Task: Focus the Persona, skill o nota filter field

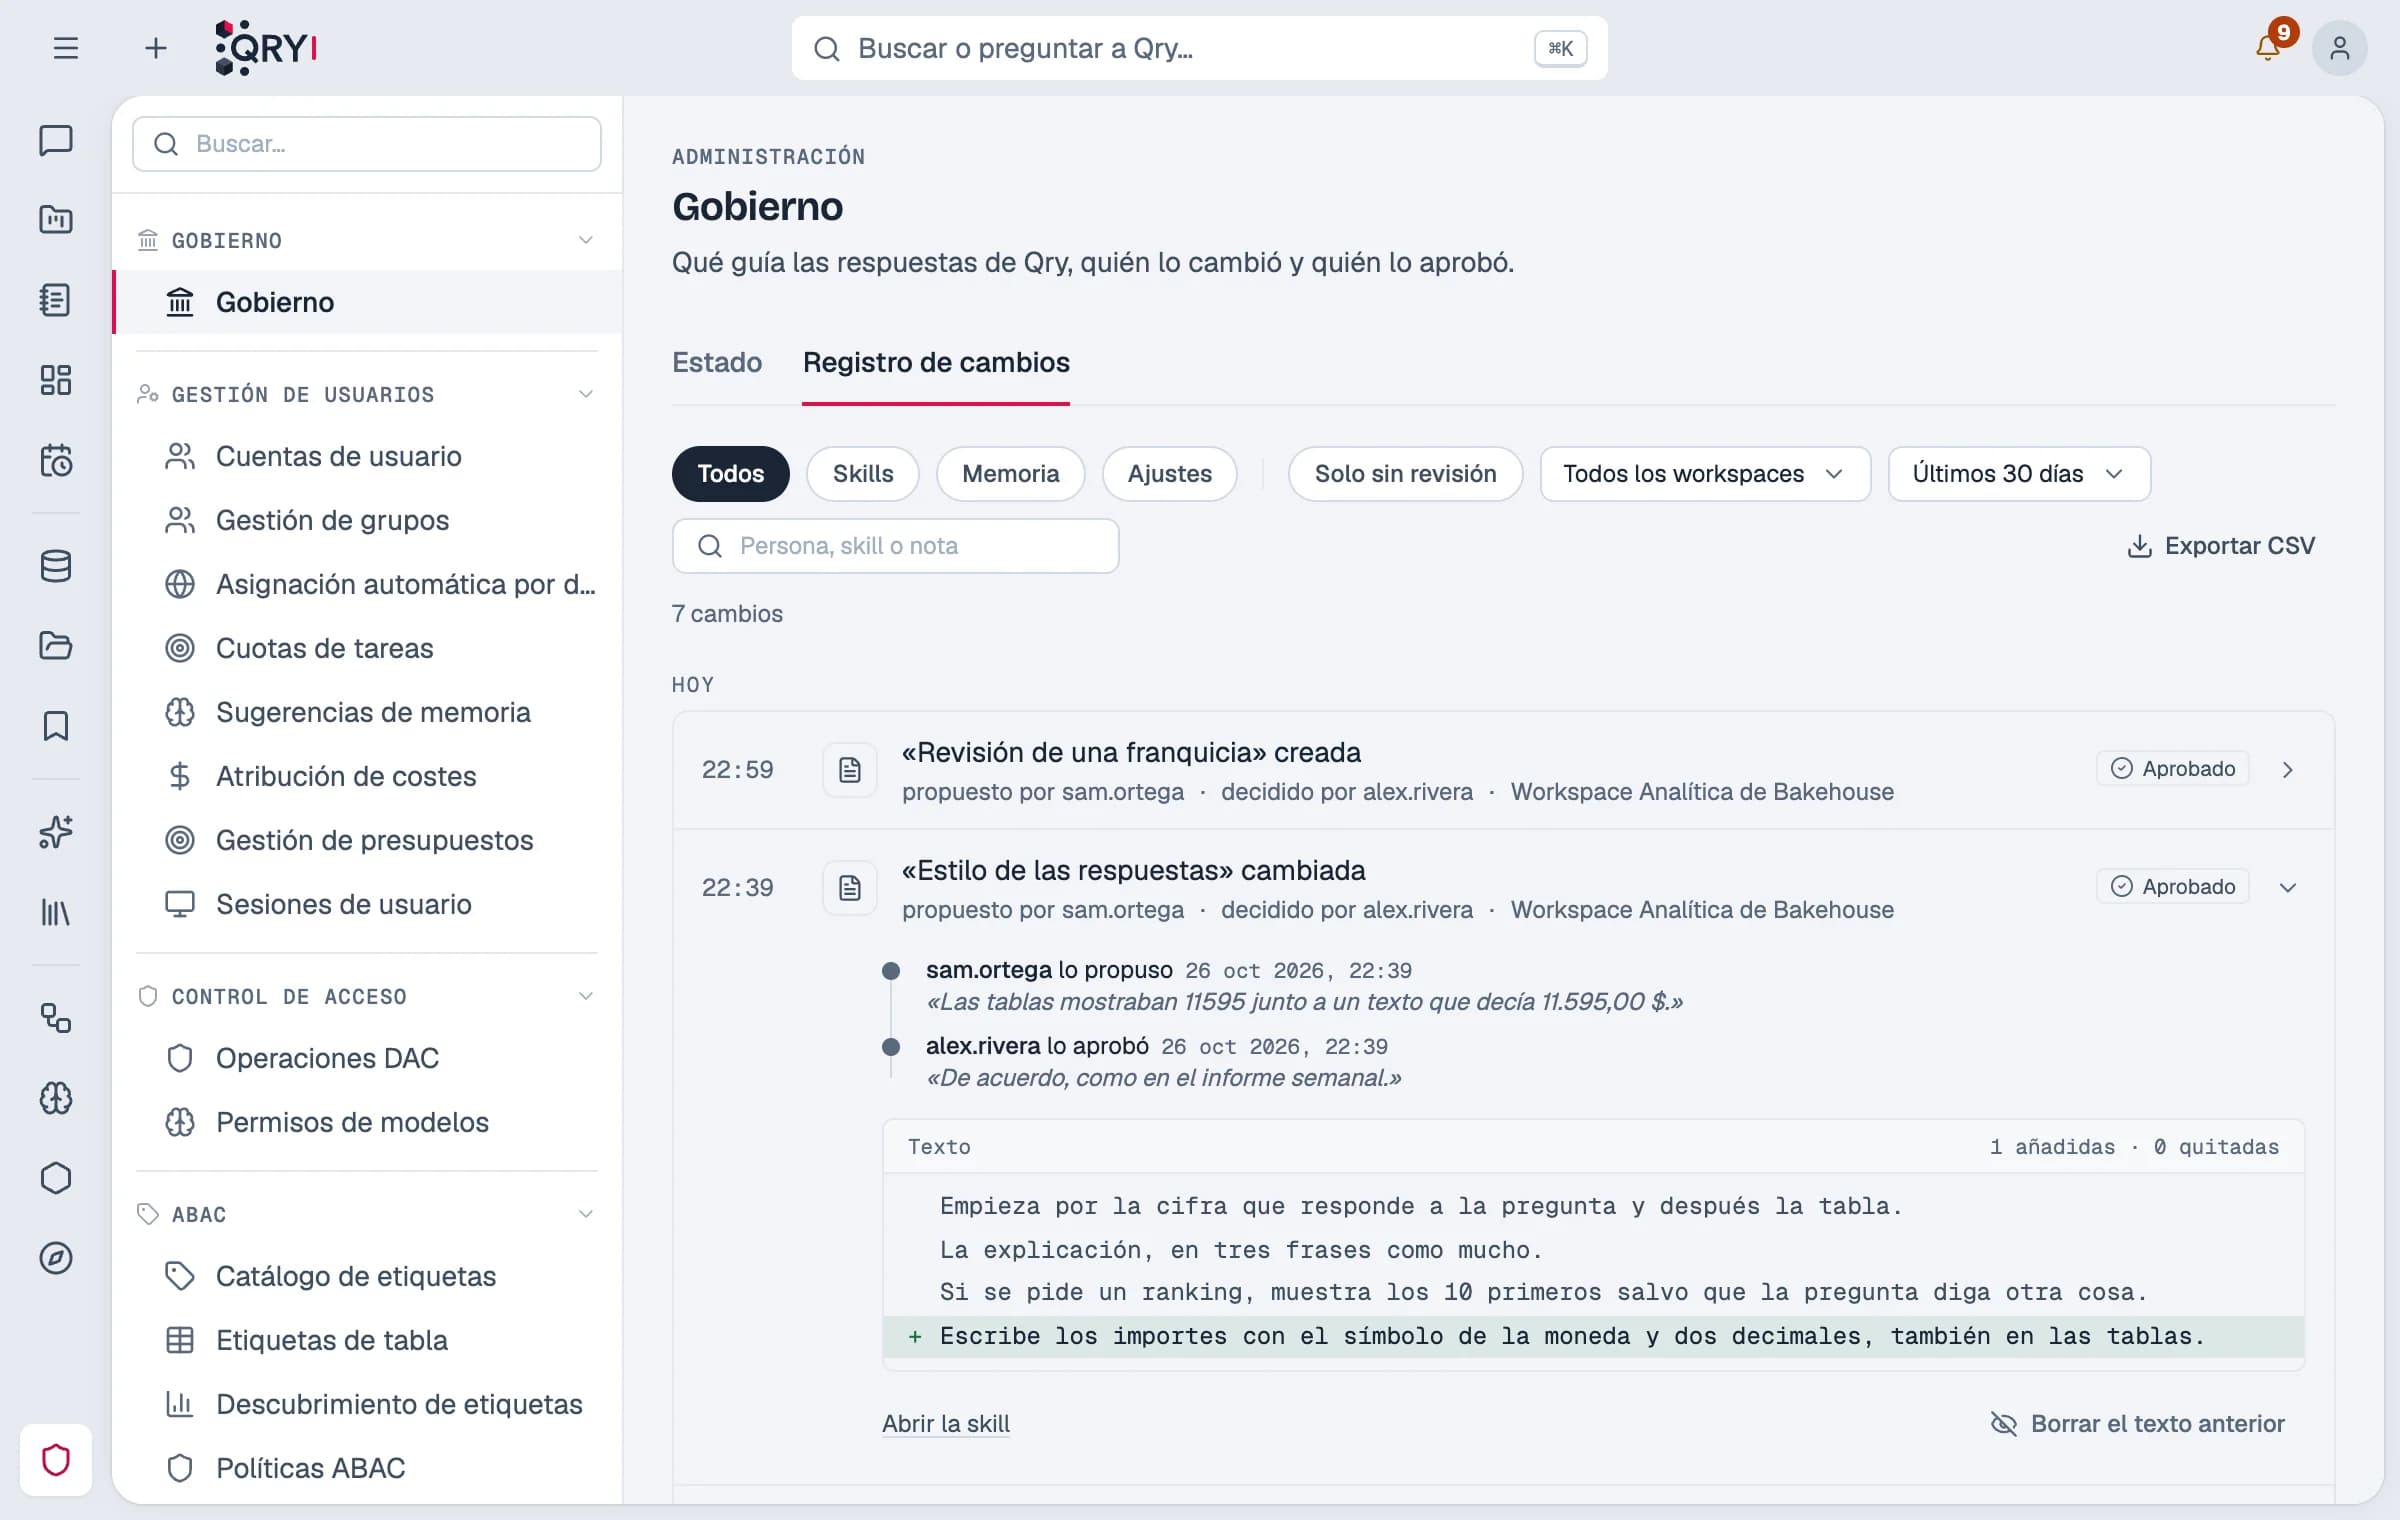Action: [x=896, y=546]
